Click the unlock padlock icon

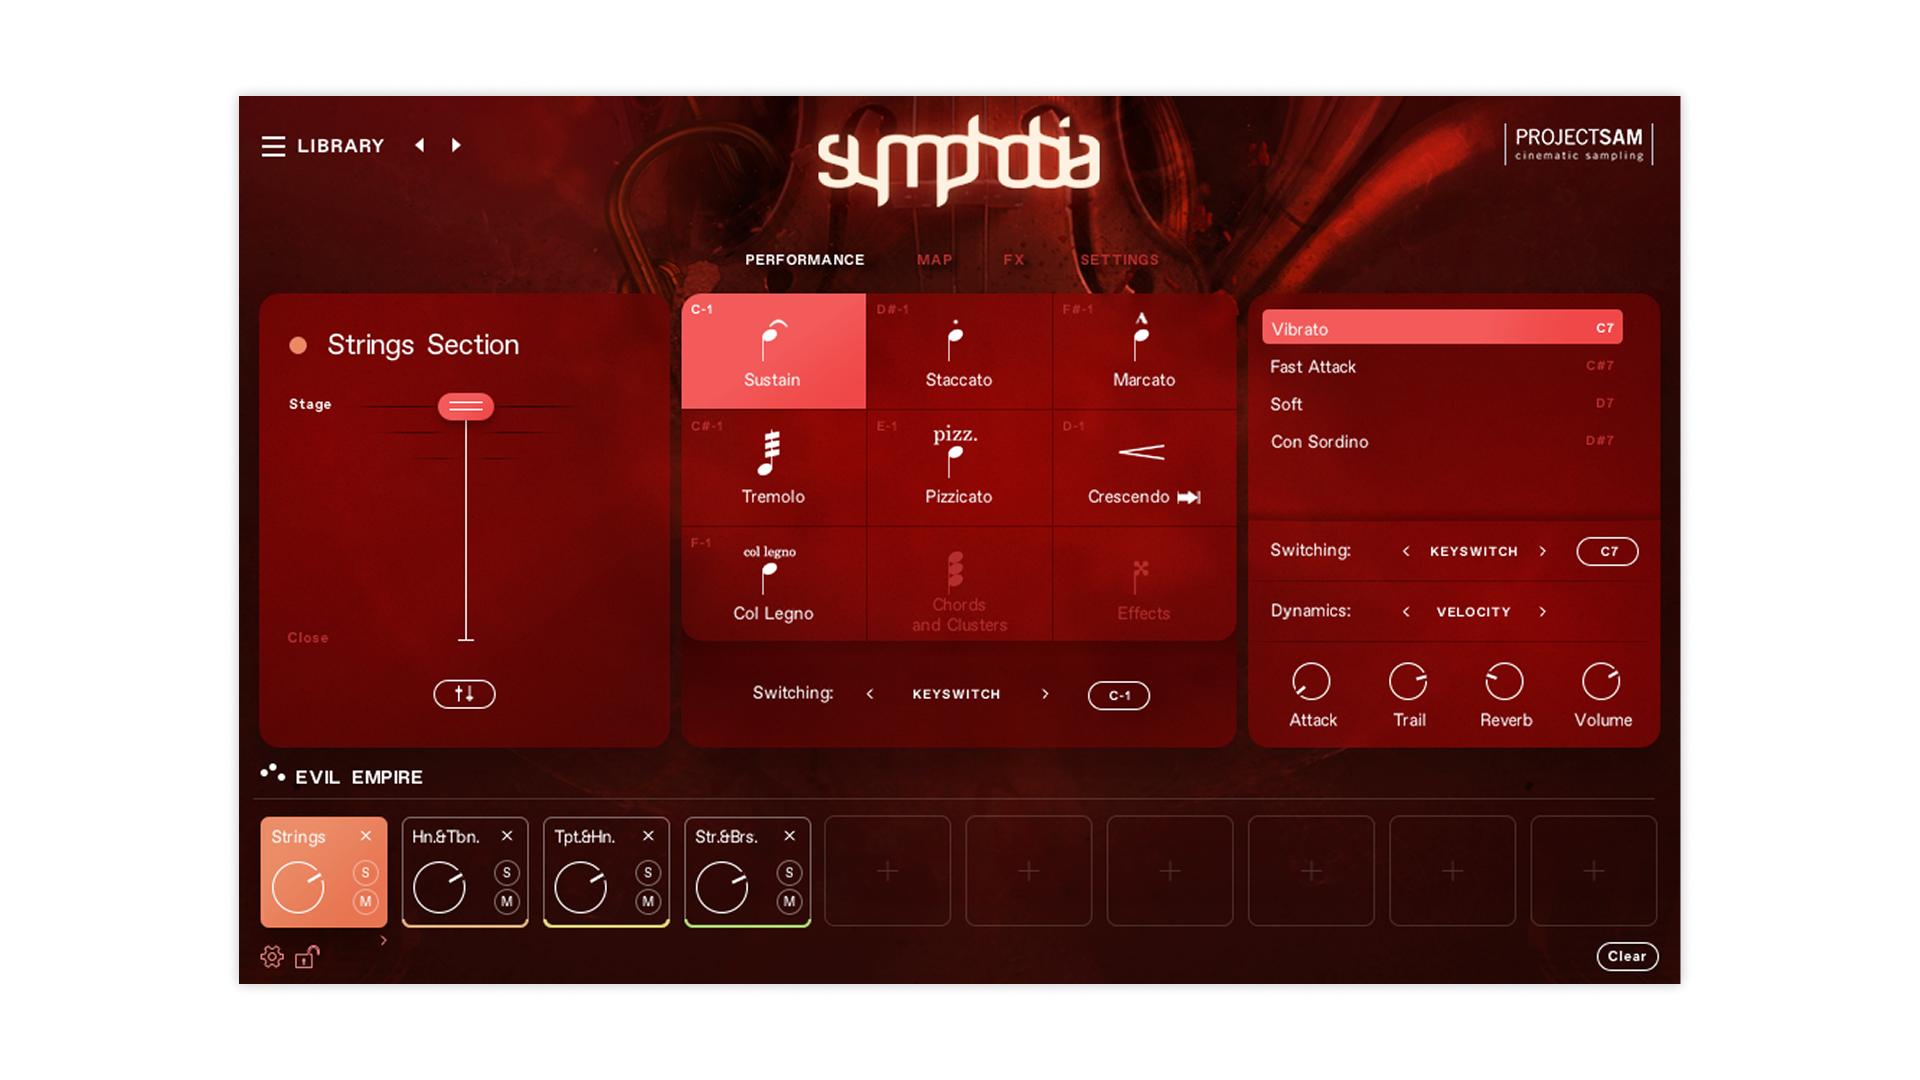(x=307, y=957)
